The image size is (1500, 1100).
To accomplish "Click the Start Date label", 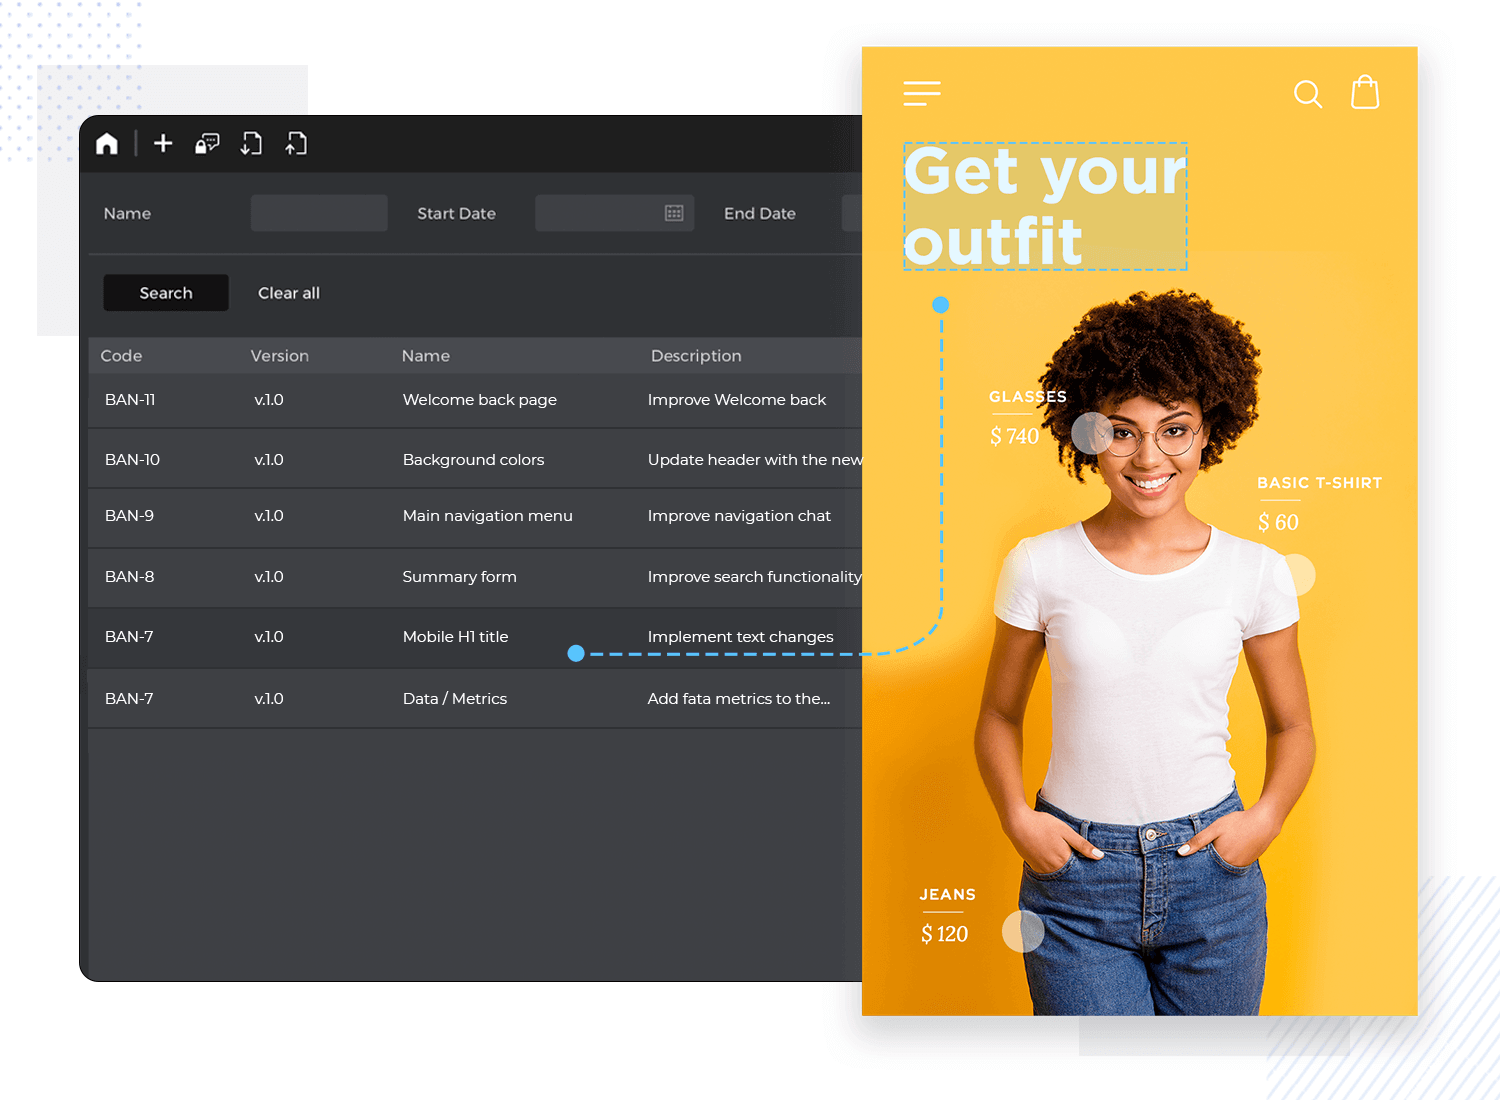I will (x=456, y=214).
